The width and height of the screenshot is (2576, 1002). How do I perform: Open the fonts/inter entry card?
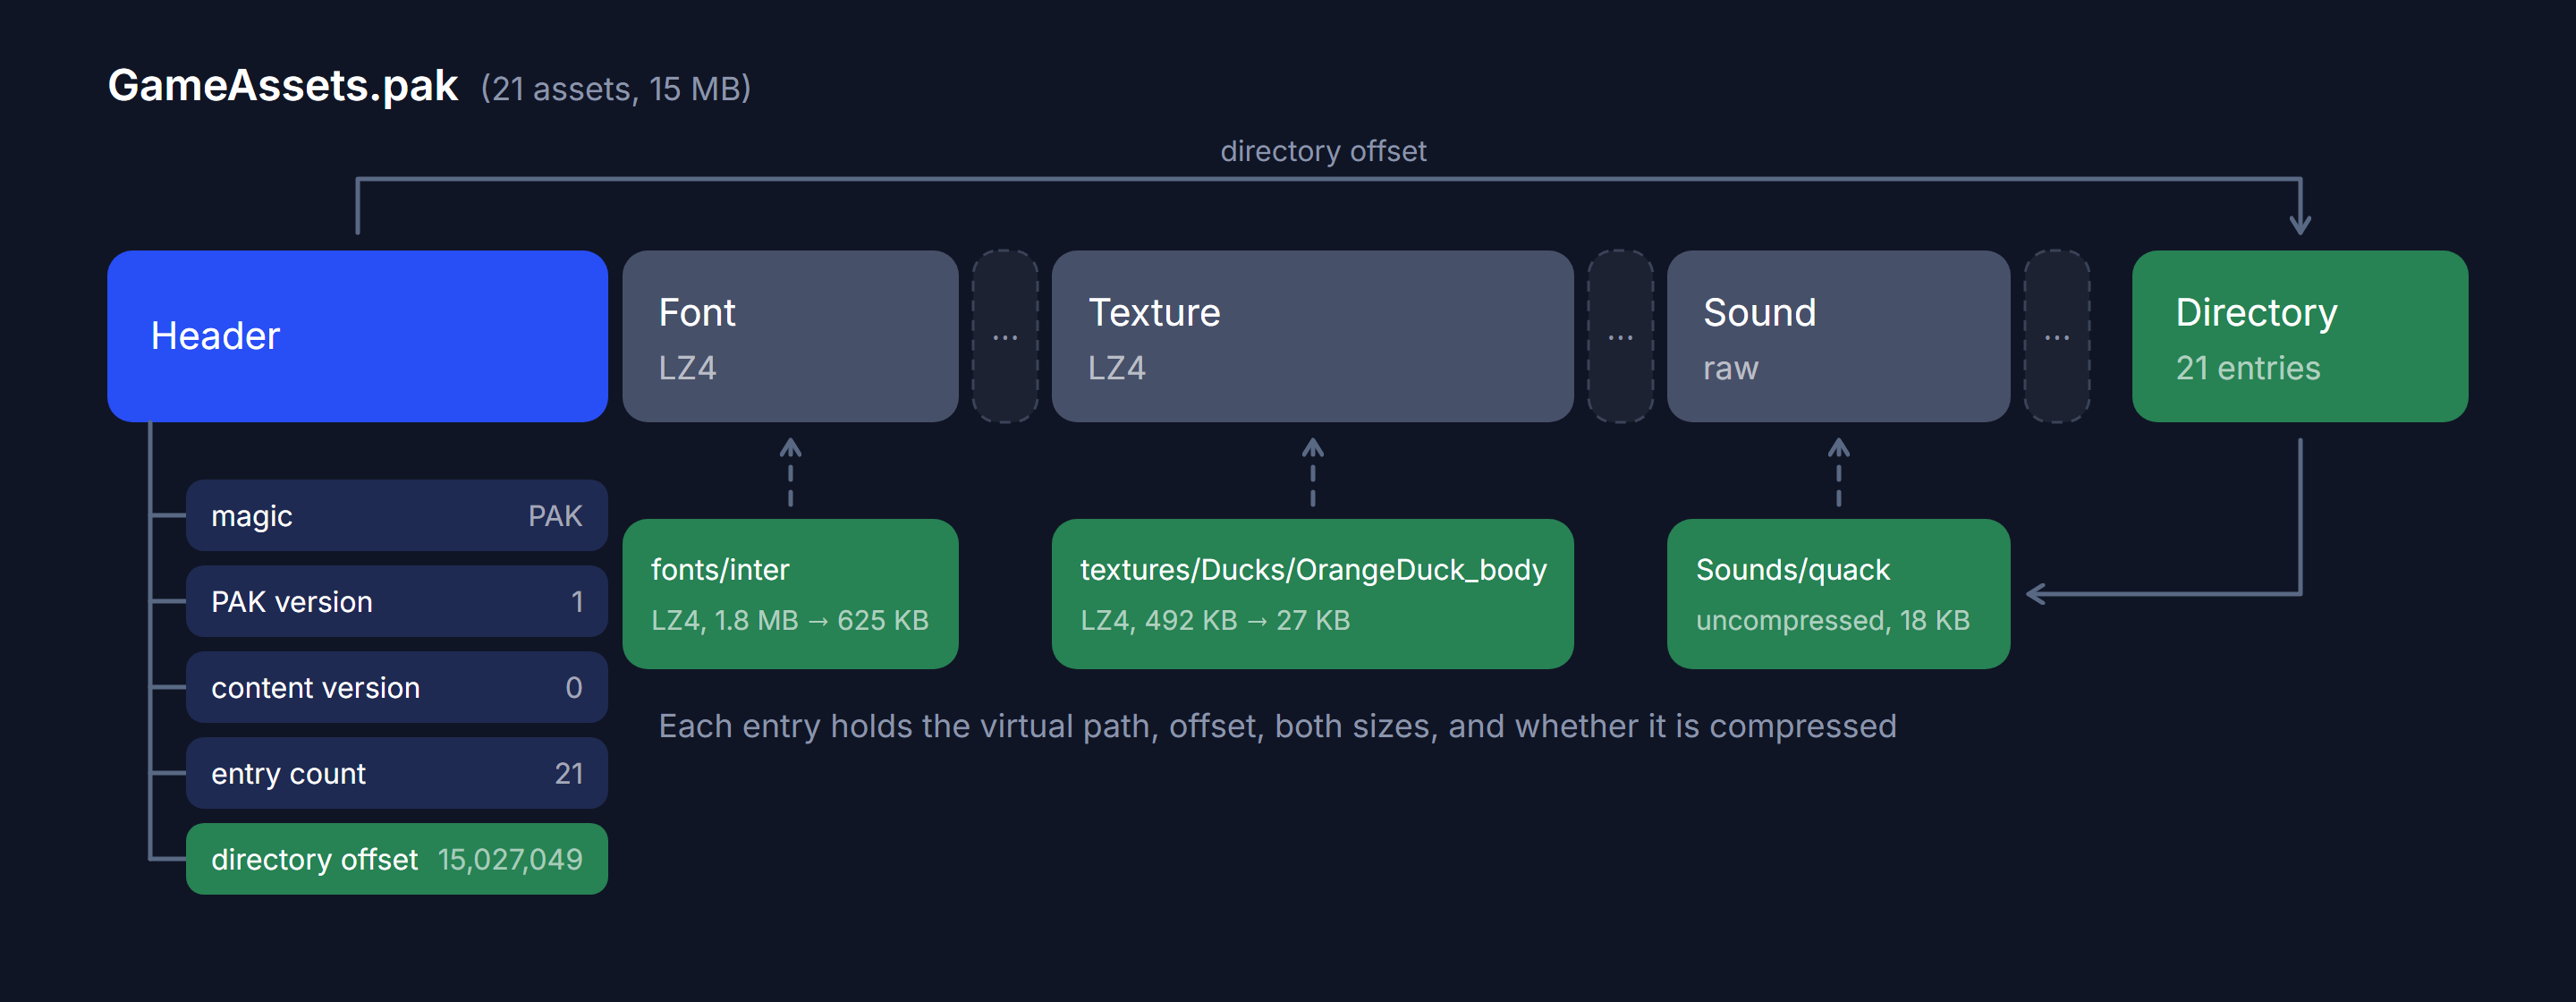(x=790, y=594)
